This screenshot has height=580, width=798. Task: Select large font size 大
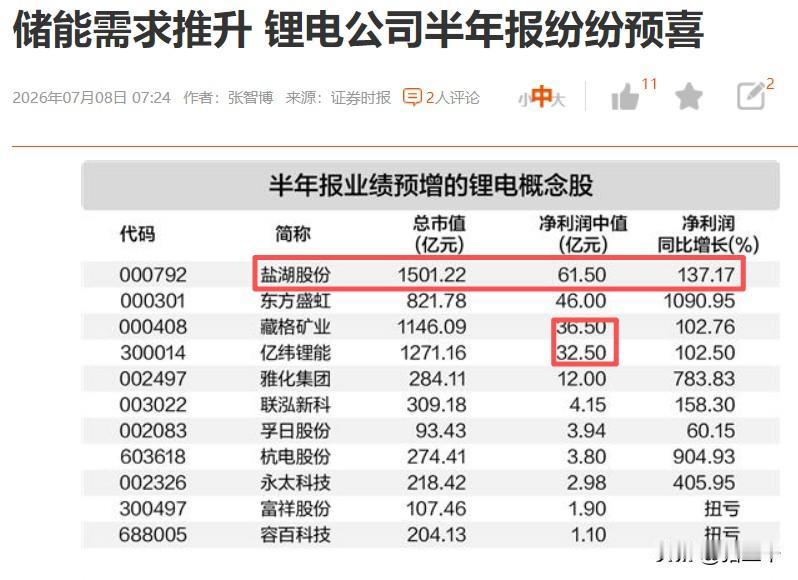coord(558,100)
